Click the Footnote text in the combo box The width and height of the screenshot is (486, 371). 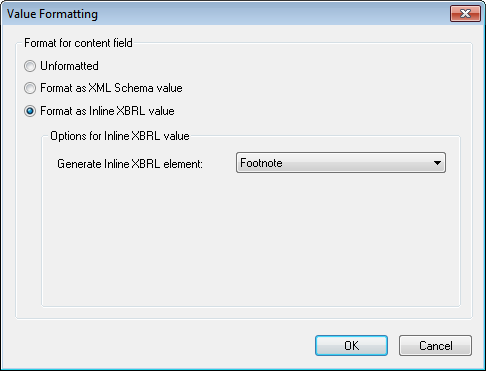click(261, 163)
